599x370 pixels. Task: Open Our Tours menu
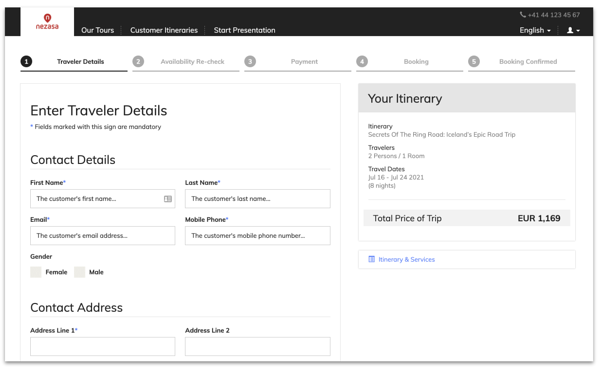(97, 30)
